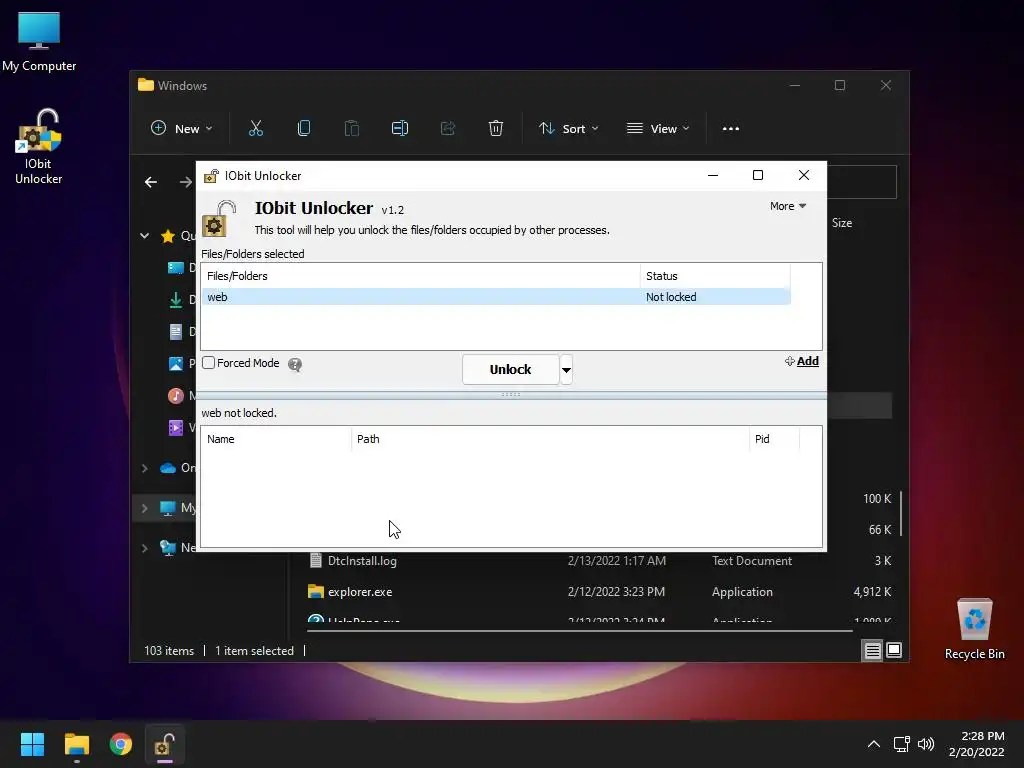
Task: Open the New menu in Windows Explorer
Action: tap(182, 129)
